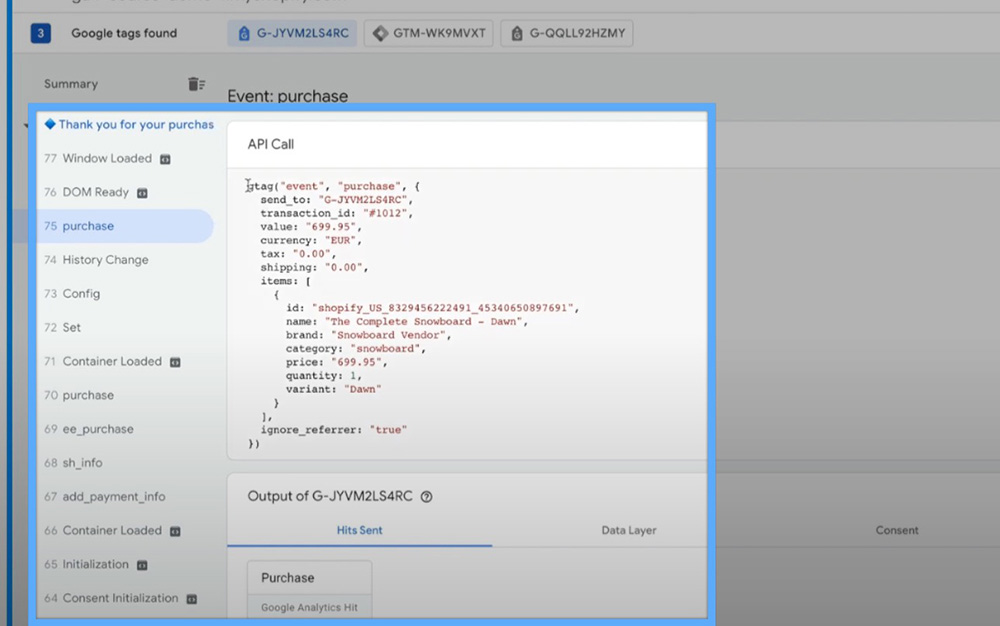Open the Purchase Google Analytics Hit card
The image size is (1000, 626).
point(309,589)
